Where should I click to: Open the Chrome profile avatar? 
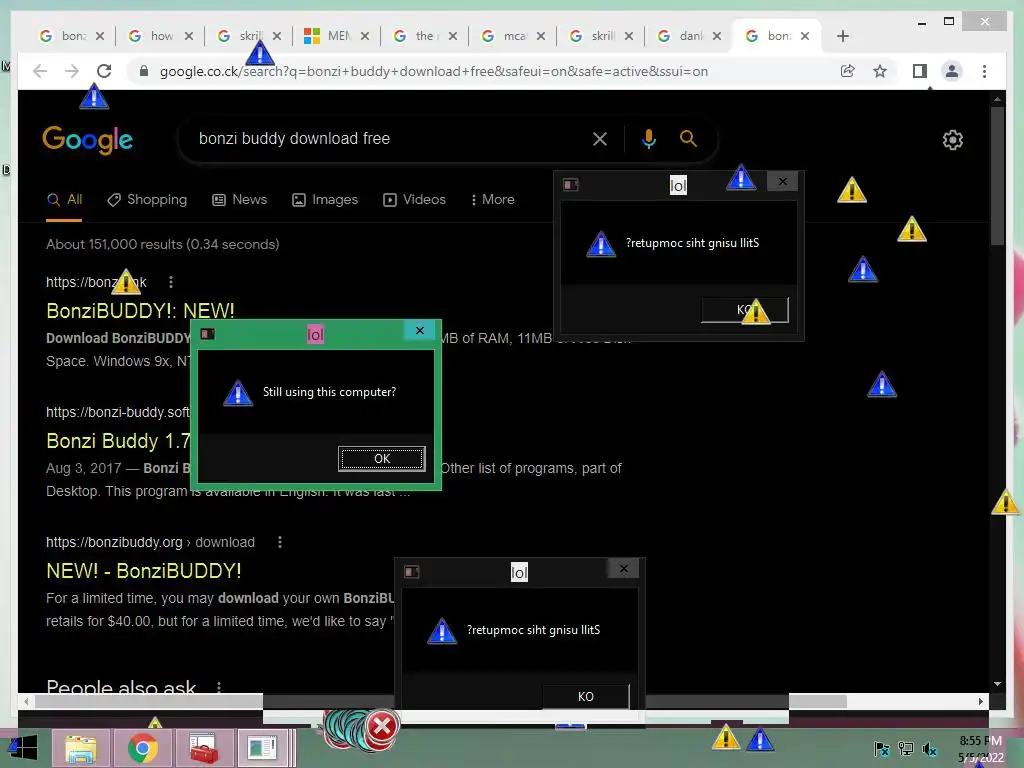952,71
